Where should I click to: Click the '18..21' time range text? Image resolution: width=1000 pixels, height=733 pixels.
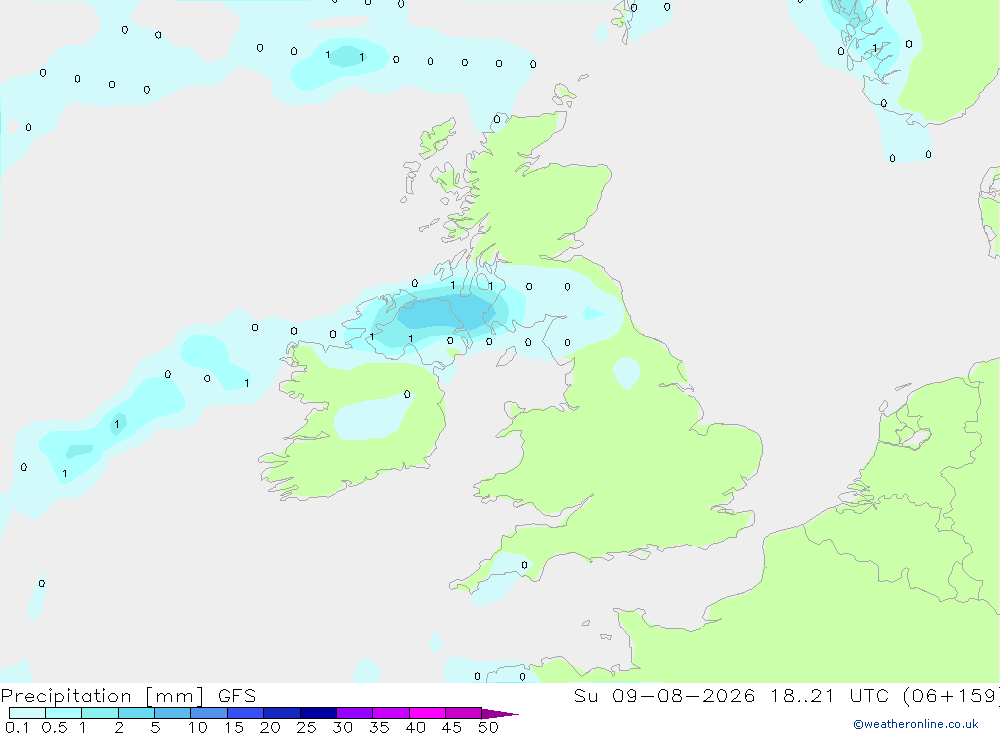[x=802, y=695]
